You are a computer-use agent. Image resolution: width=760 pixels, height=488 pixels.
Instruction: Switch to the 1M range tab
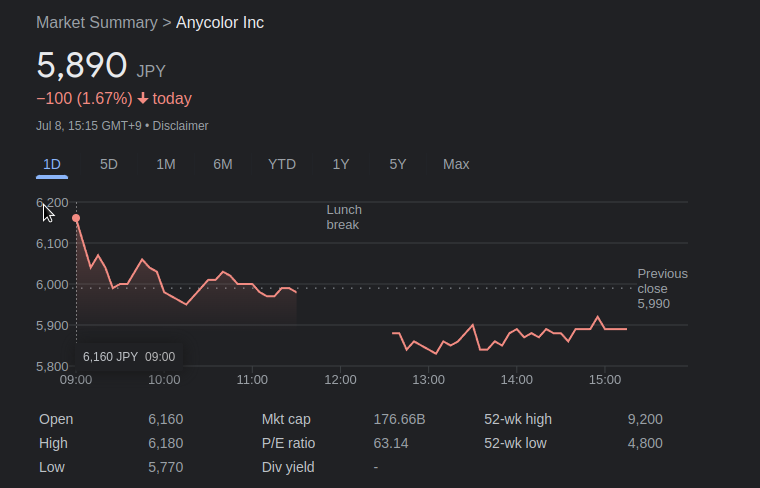click(x=166, y=164)
